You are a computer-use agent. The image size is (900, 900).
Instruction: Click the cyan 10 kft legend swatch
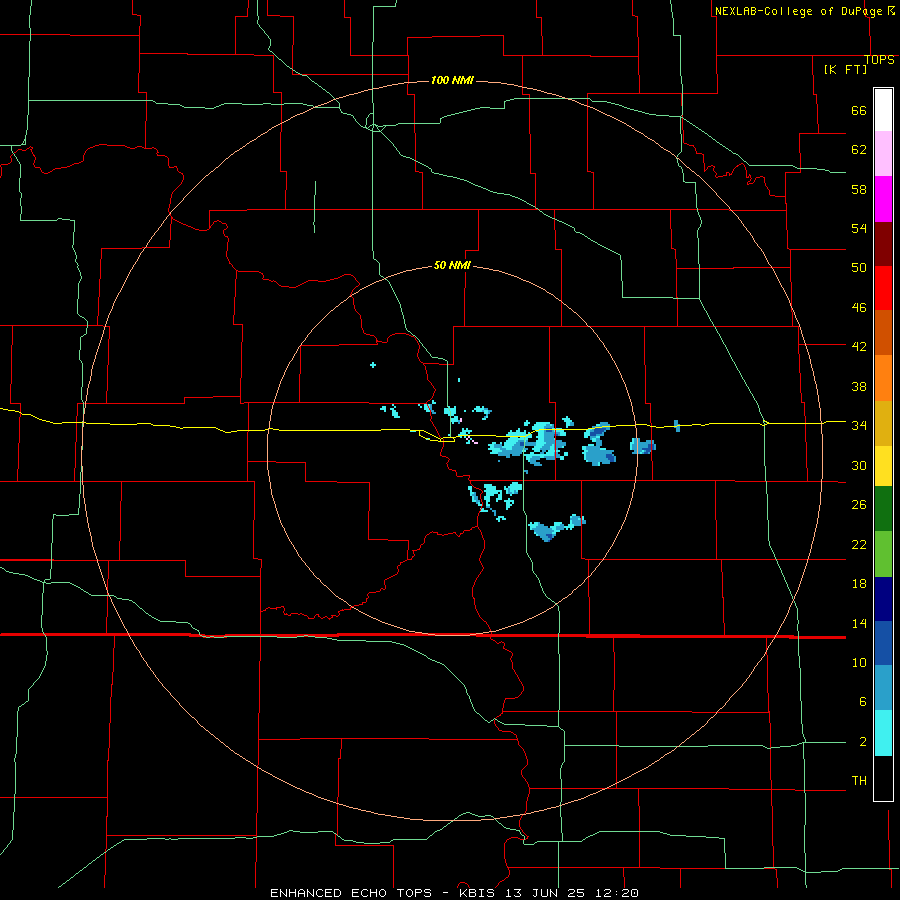[883, 733]
